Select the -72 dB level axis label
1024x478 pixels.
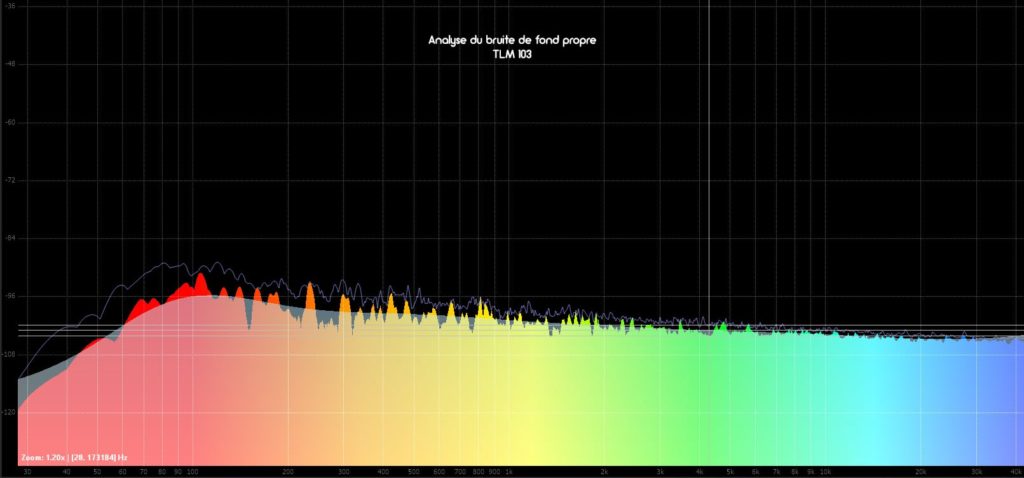[10, 181]
